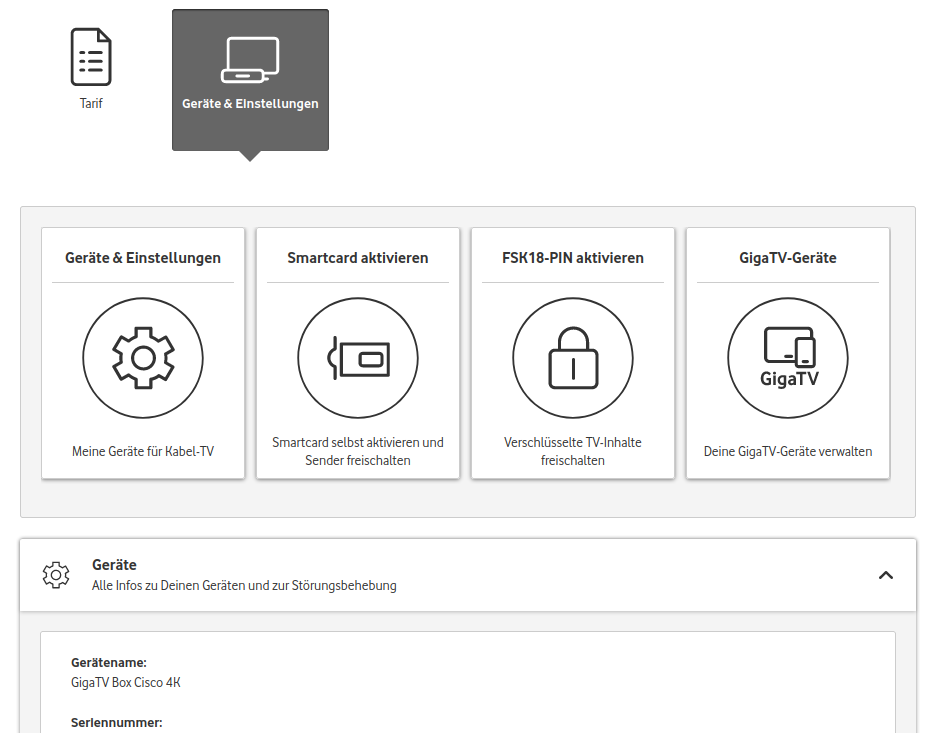
Task: Click 'Meine Geräte für Kabel-TV' text
Action: pyautogui.click(x=143, y=451)
